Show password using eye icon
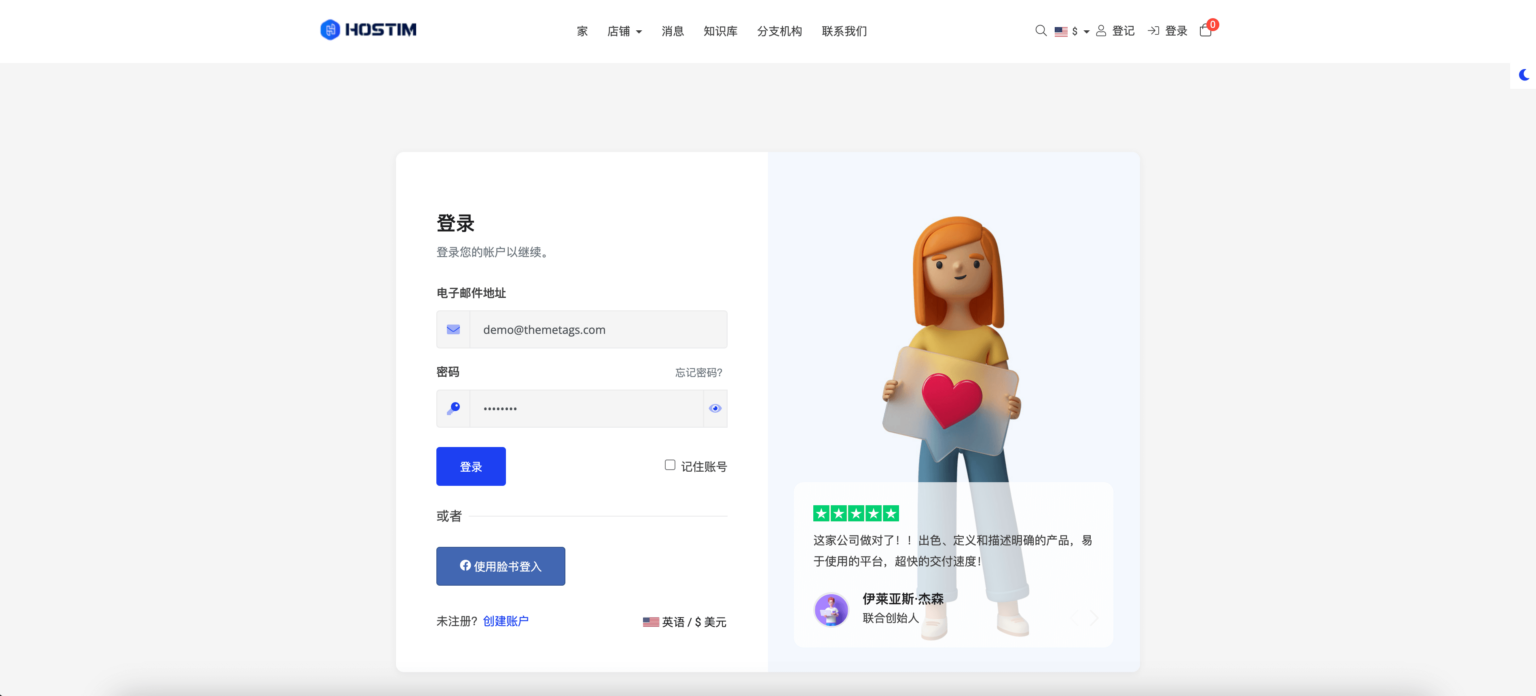This screenshot has height=696, width=1536. 715,408
